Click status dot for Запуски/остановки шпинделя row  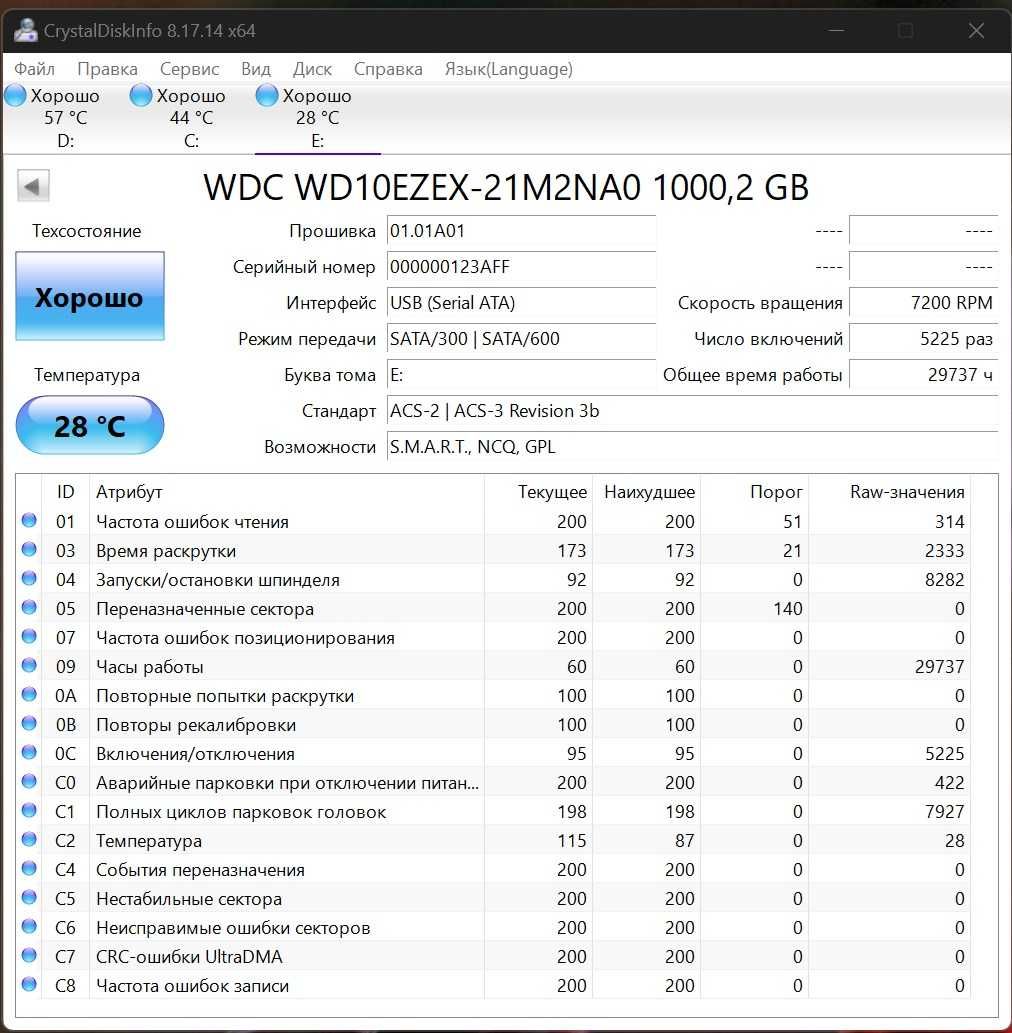pyautogui.click(x=29, y=578)
